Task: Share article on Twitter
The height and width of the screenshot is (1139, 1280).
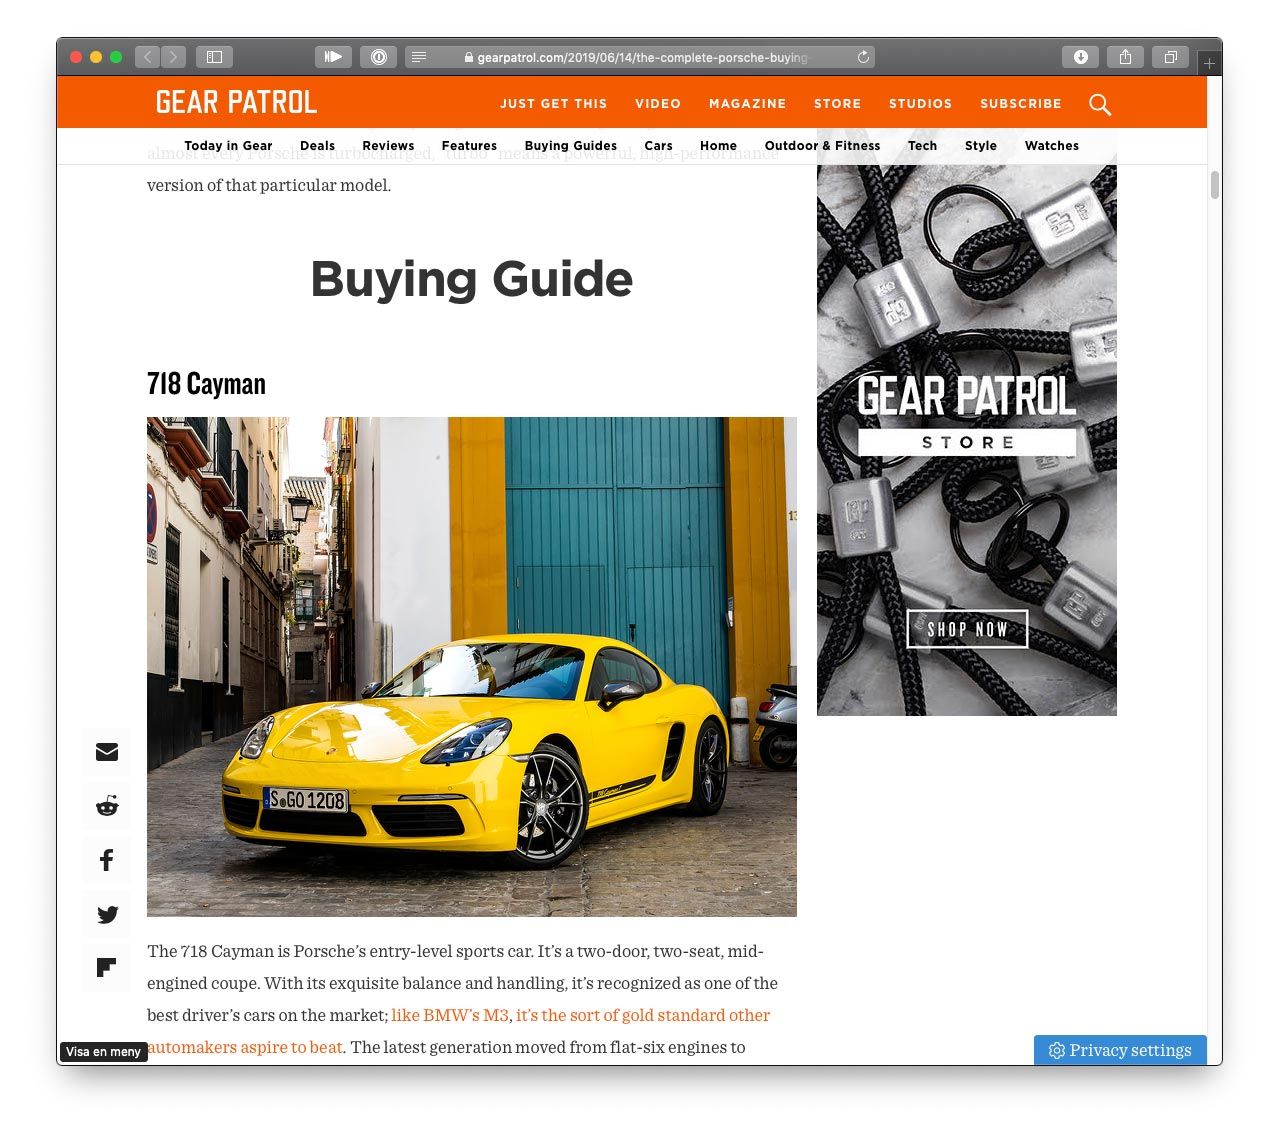Action: (x=107, y=914)
